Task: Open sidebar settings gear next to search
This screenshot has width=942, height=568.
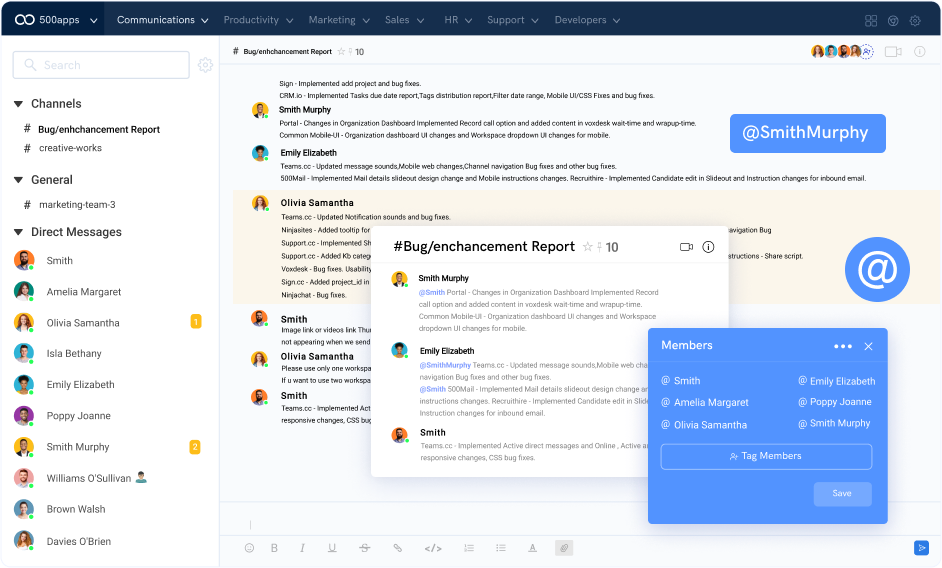Action: tap(205, 65)
